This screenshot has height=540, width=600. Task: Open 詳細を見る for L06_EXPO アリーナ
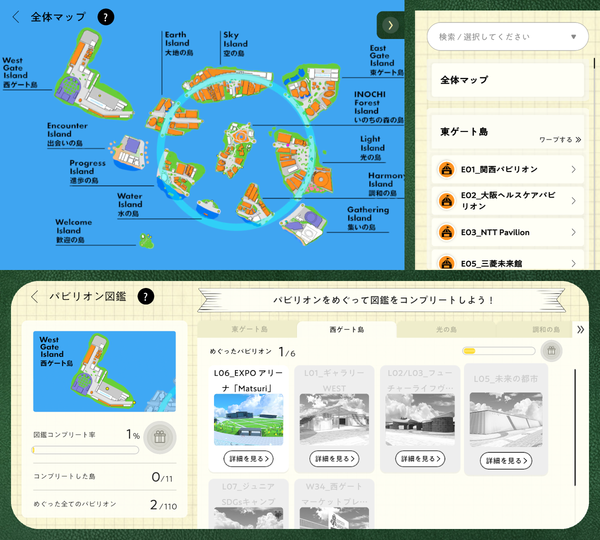249,458
